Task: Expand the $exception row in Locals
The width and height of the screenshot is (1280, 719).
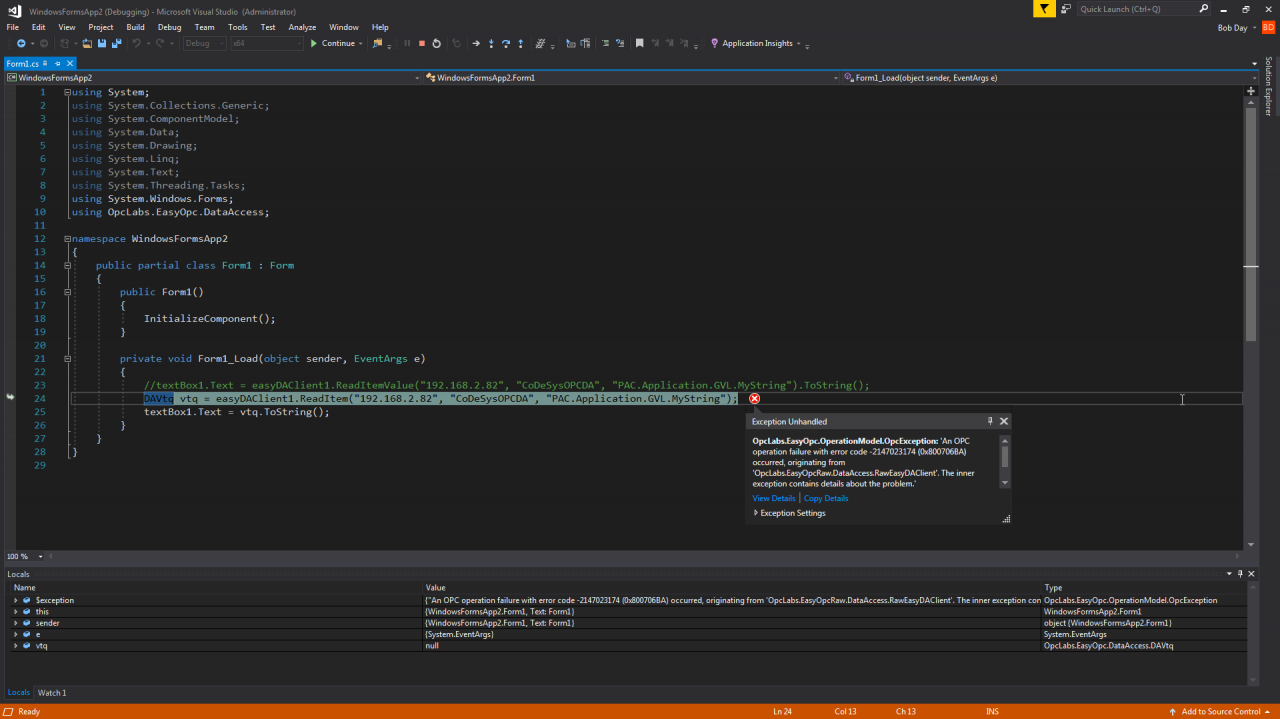Action: [x=15, y=601]
